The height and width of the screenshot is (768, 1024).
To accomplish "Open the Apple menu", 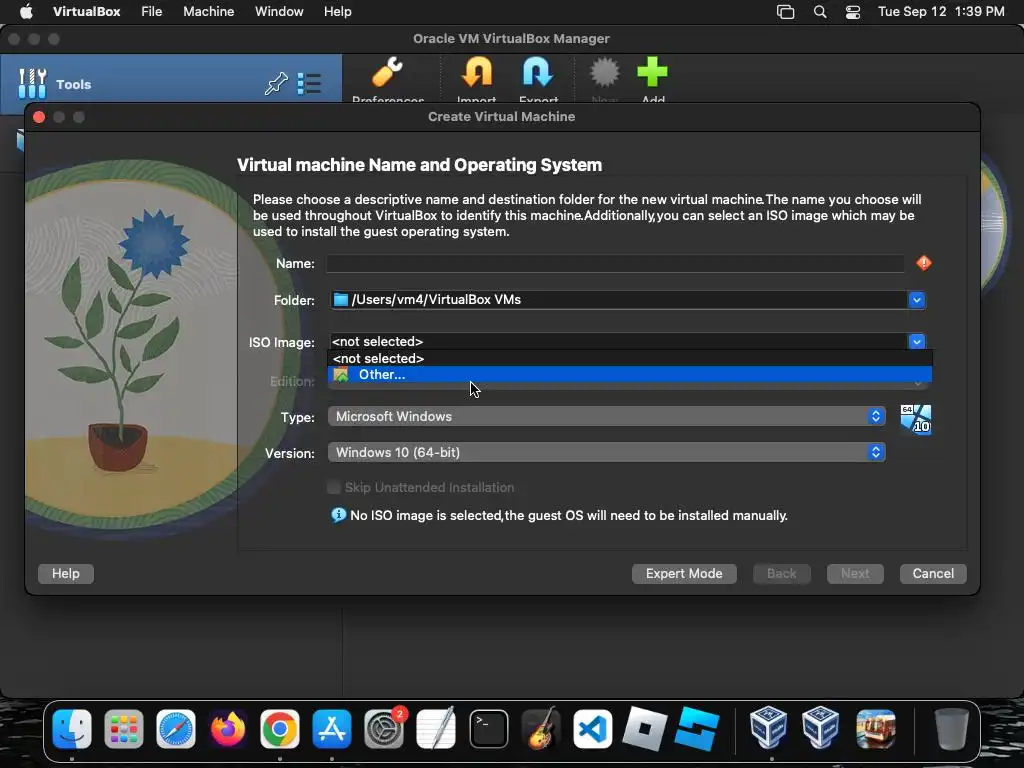I will [26, 12].
